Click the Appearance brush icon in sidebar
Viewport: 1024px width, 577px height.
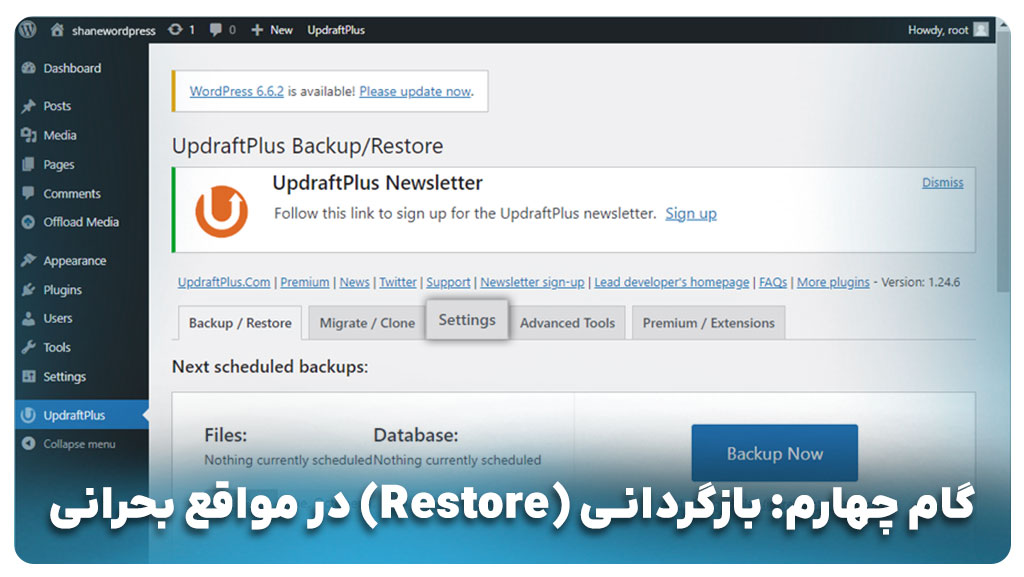(x=29, y=261)
